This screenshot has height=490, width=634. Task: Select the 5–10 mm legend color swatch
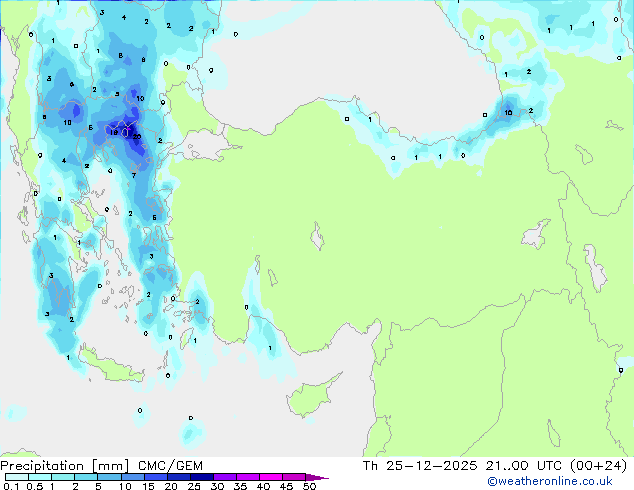click(x=109, y=477)
